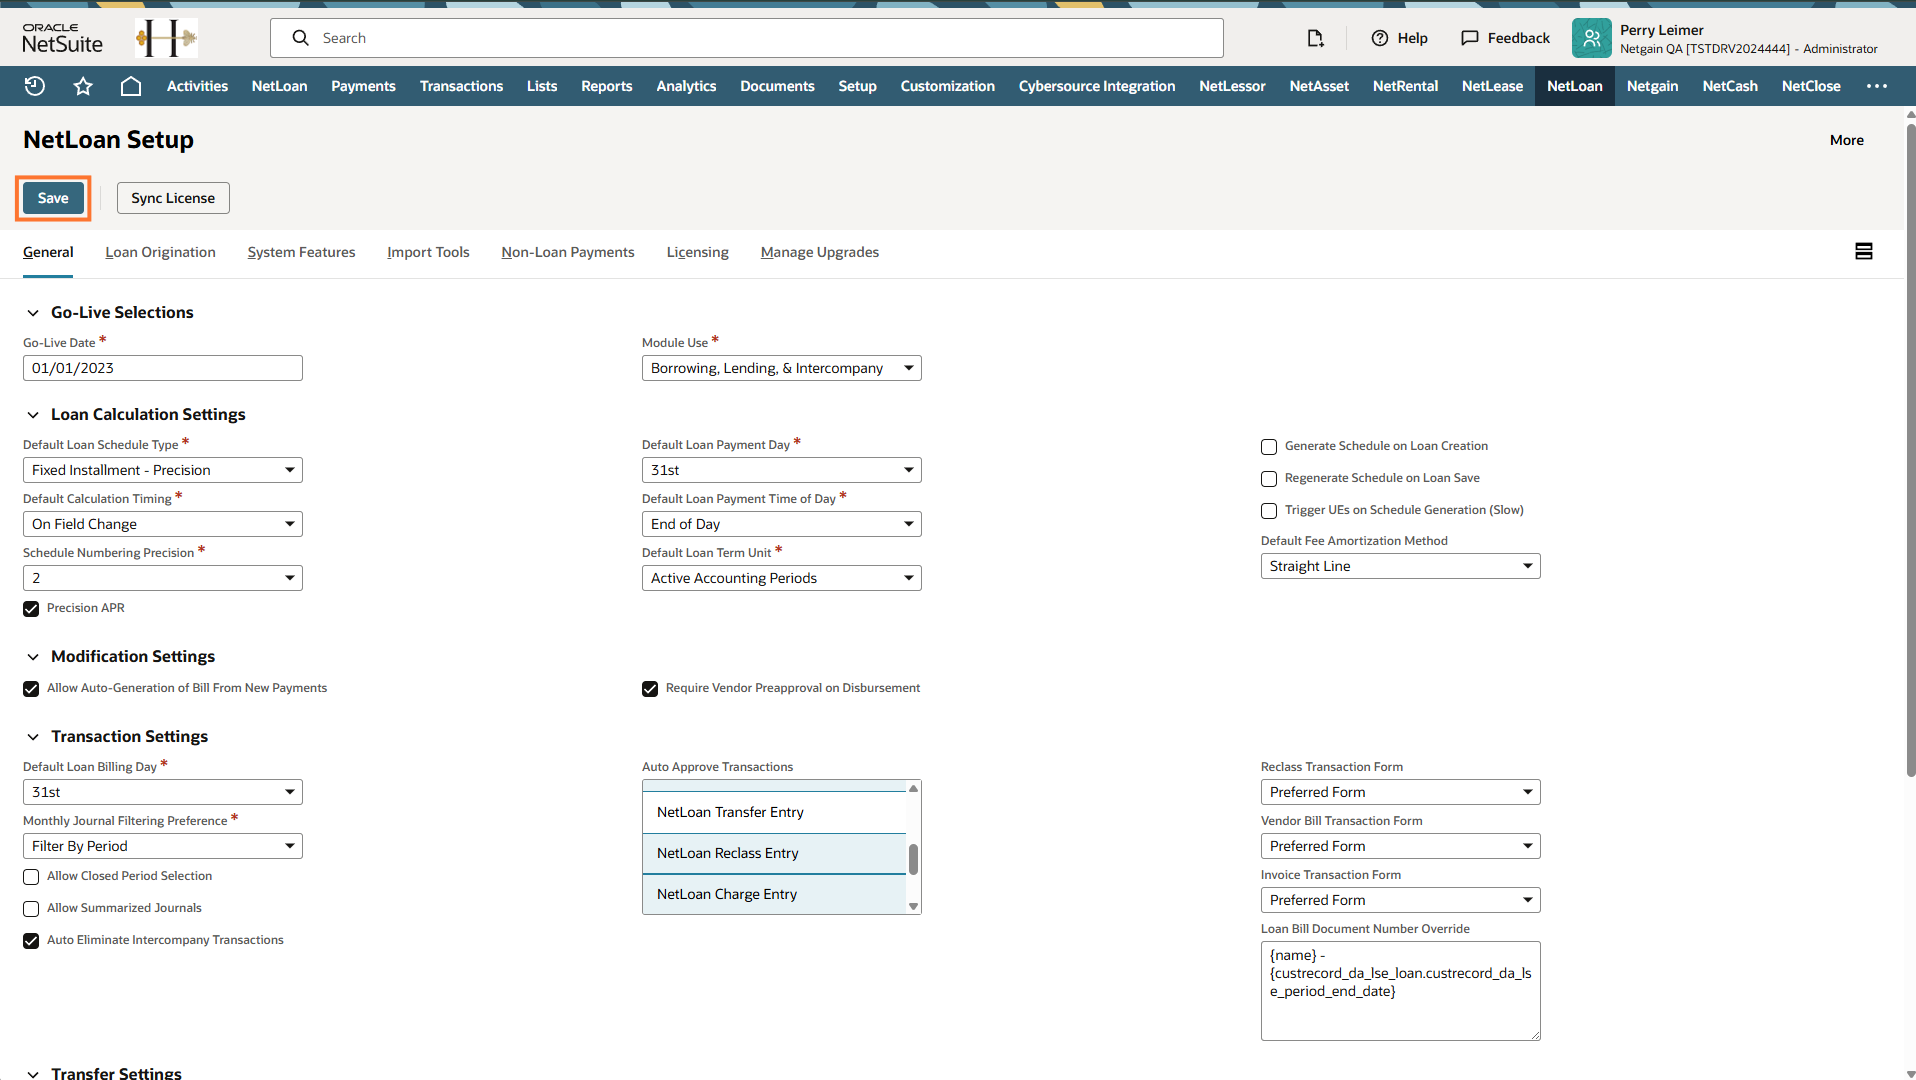Enable Generate Schedule on Loan Creation
The height and width of the screenshot is (1080, 1916).
(x=1269, y=447)
